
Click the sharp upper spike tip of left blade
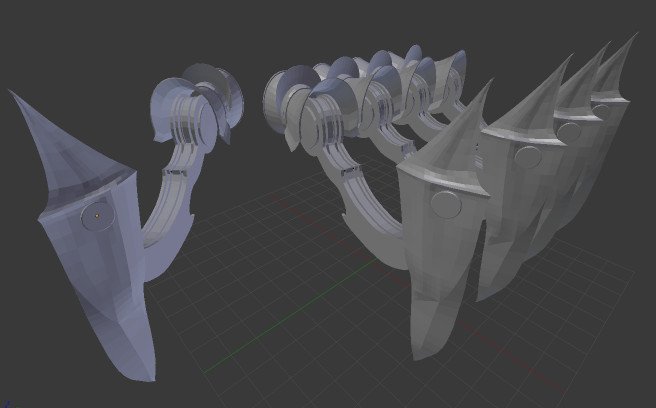11,93
